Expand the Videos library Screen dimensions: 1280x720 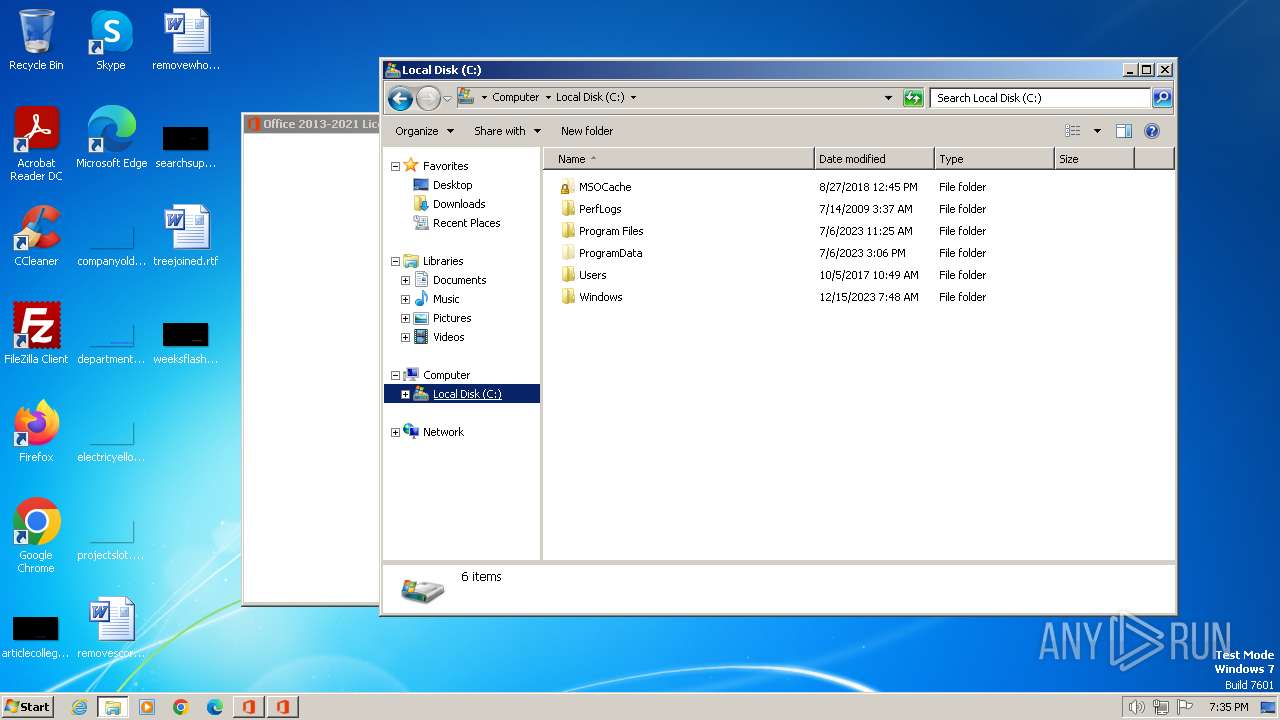point(405,337)
